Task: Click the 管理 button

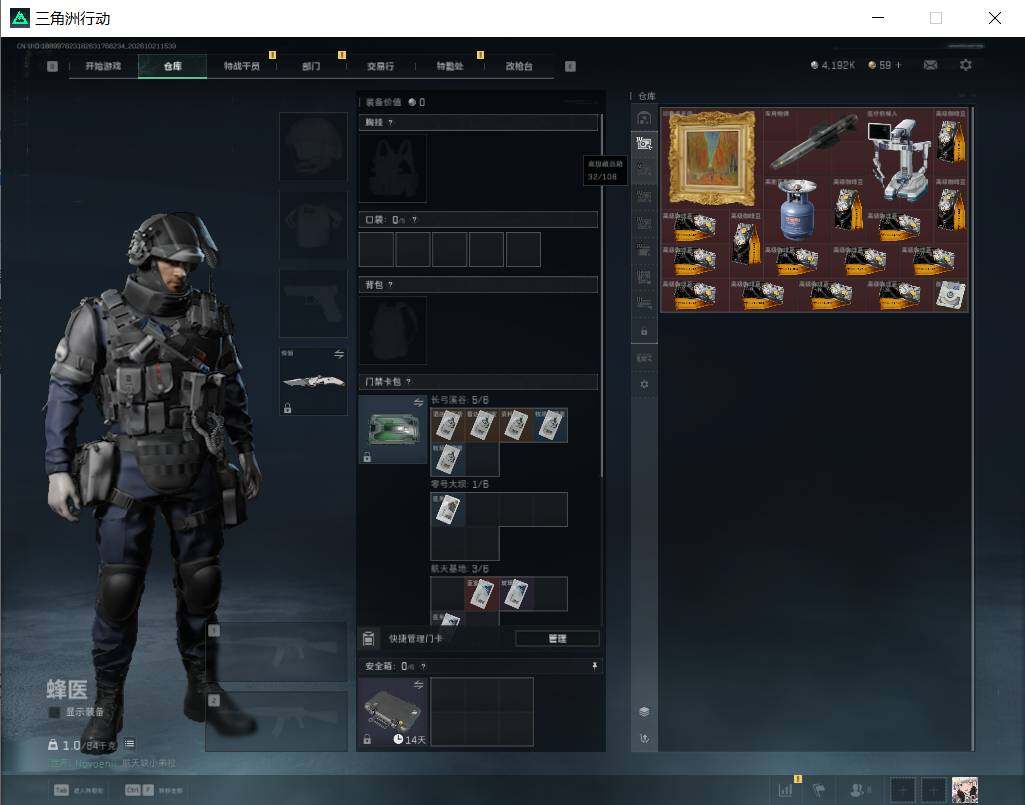Action: click(x=557, y=638)
